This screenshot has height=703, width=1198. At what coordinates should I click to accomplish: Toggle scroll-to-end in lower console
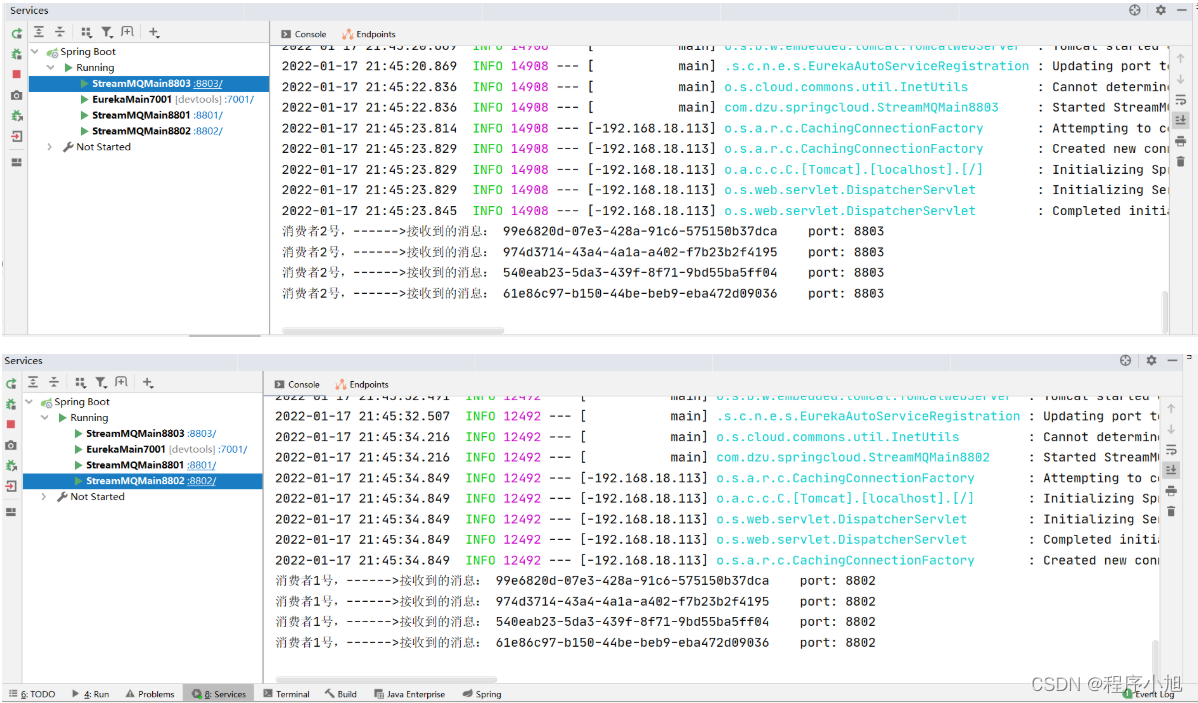[1171, 470]
